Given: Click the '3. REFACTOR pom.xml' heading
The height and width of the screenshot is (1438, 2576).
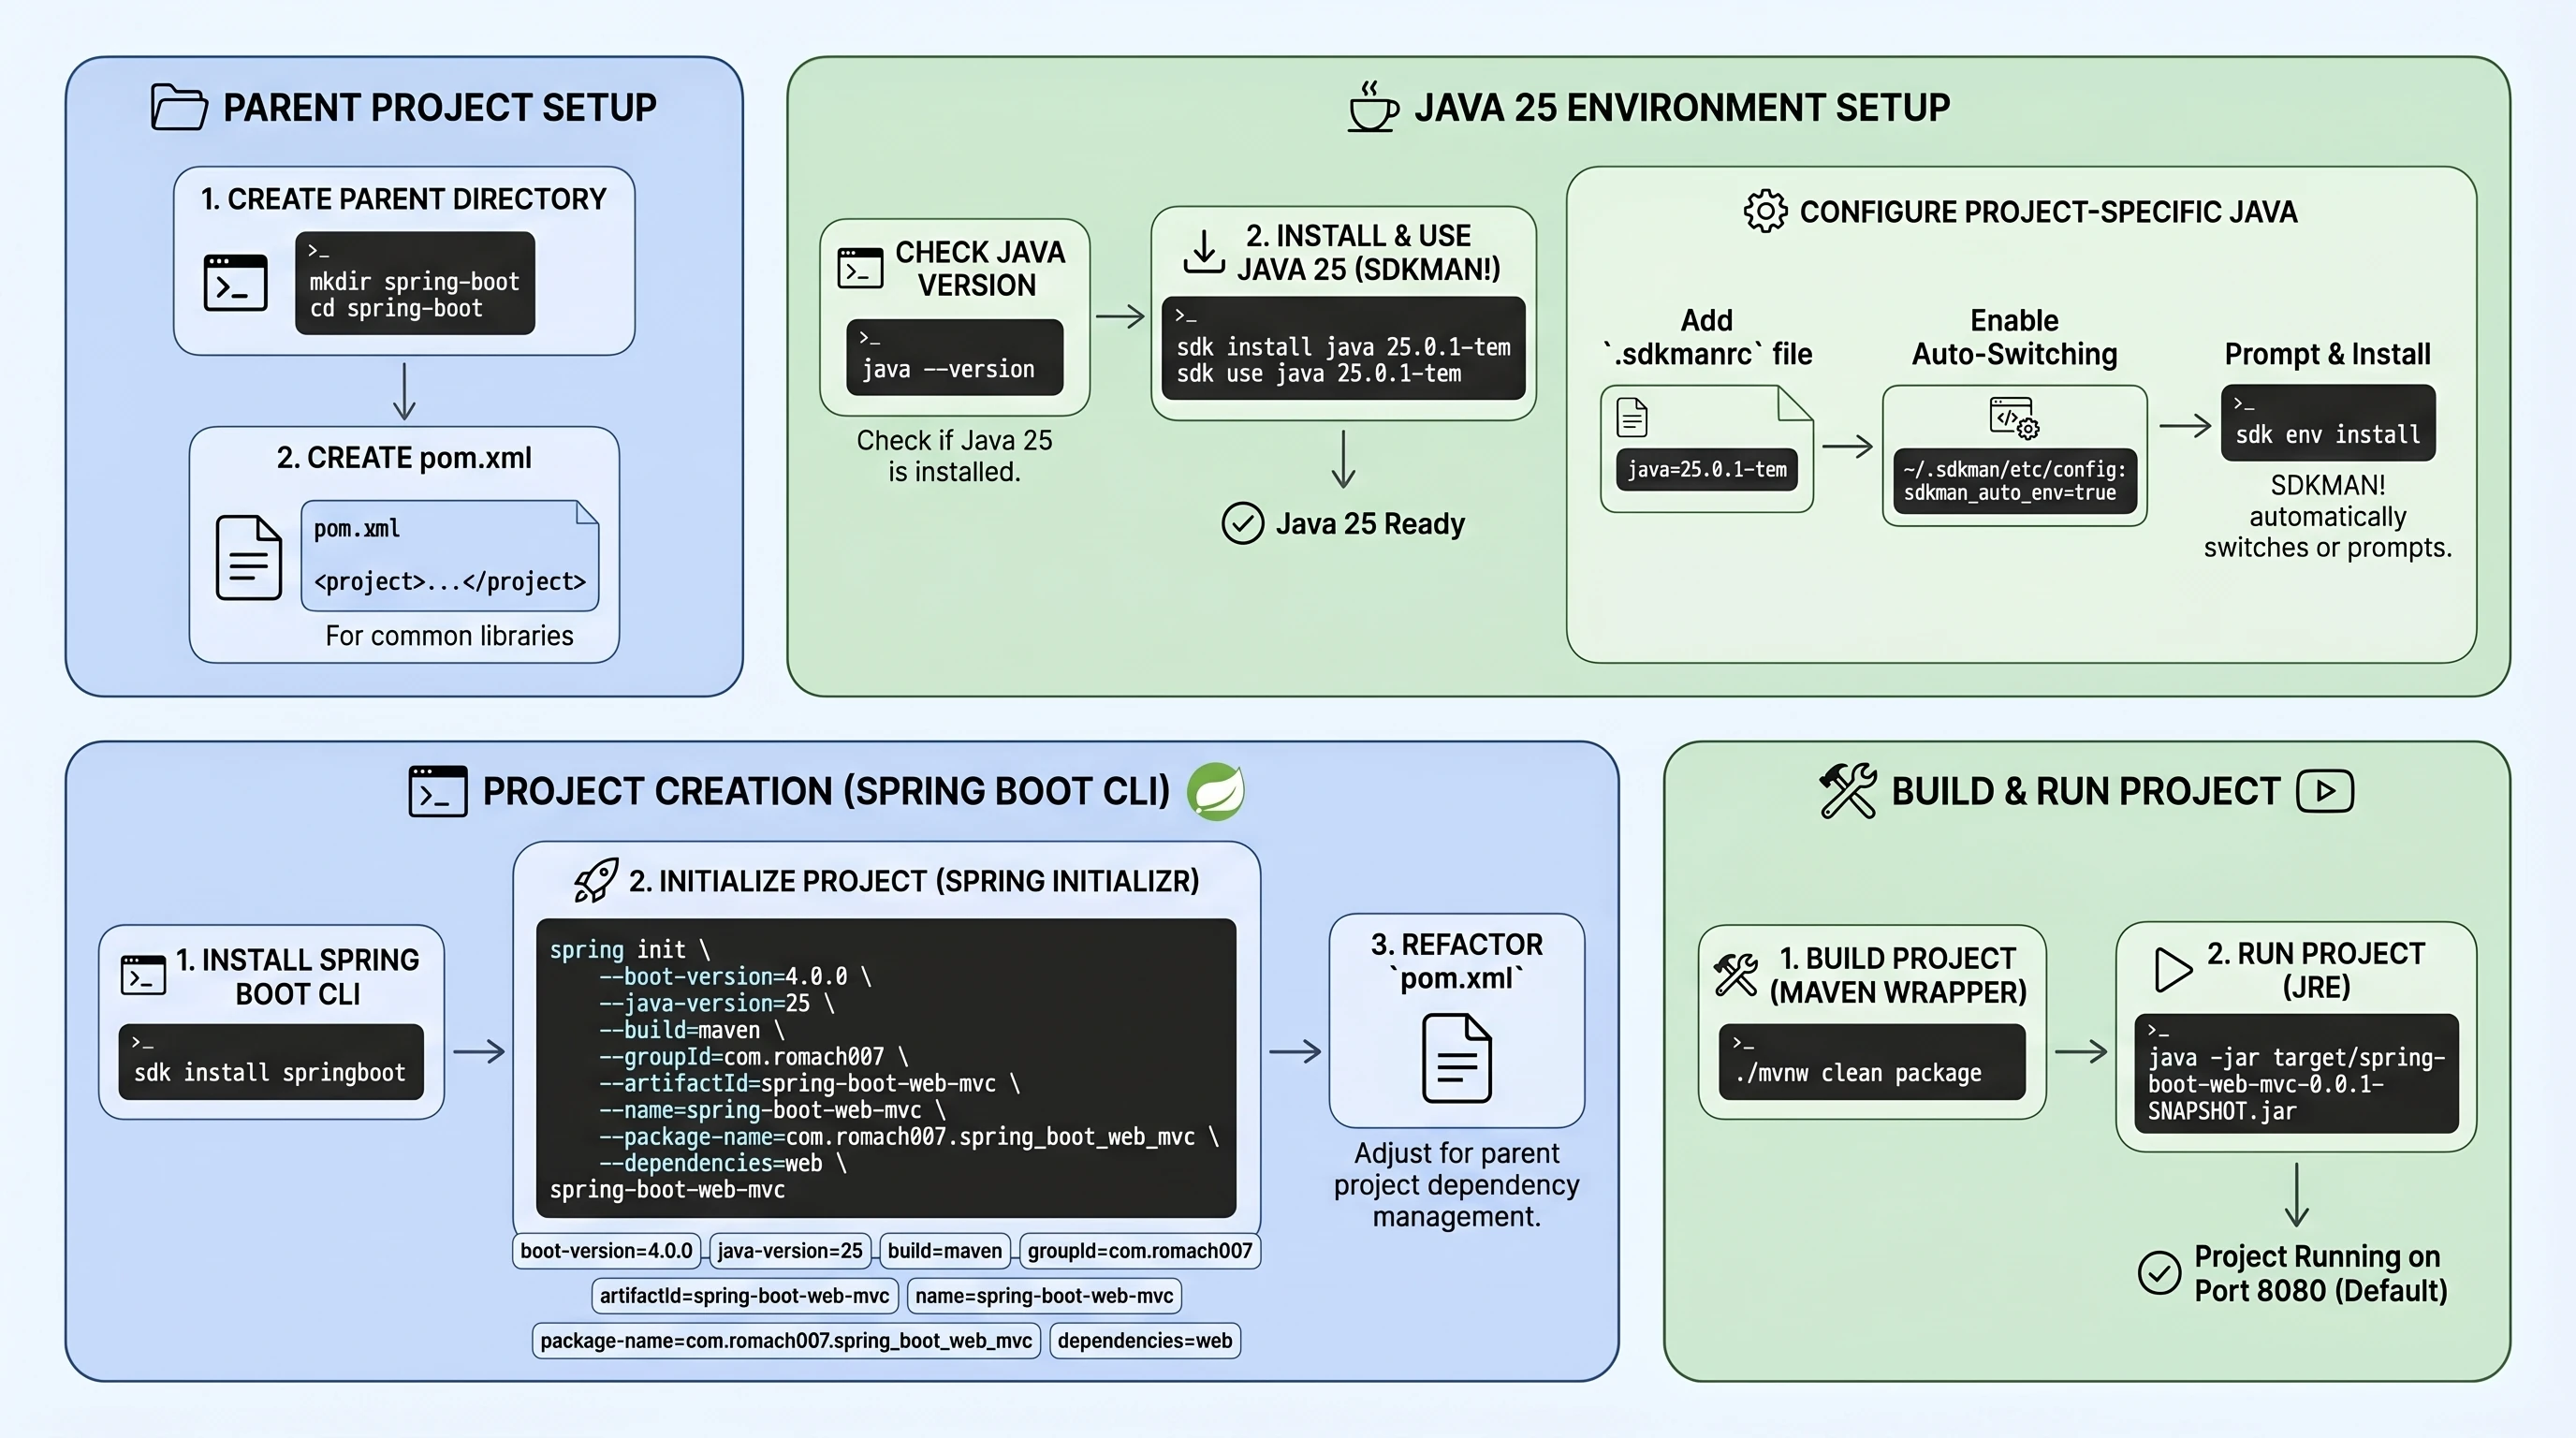Looking at the screenshot, I should coord(1457,961).
